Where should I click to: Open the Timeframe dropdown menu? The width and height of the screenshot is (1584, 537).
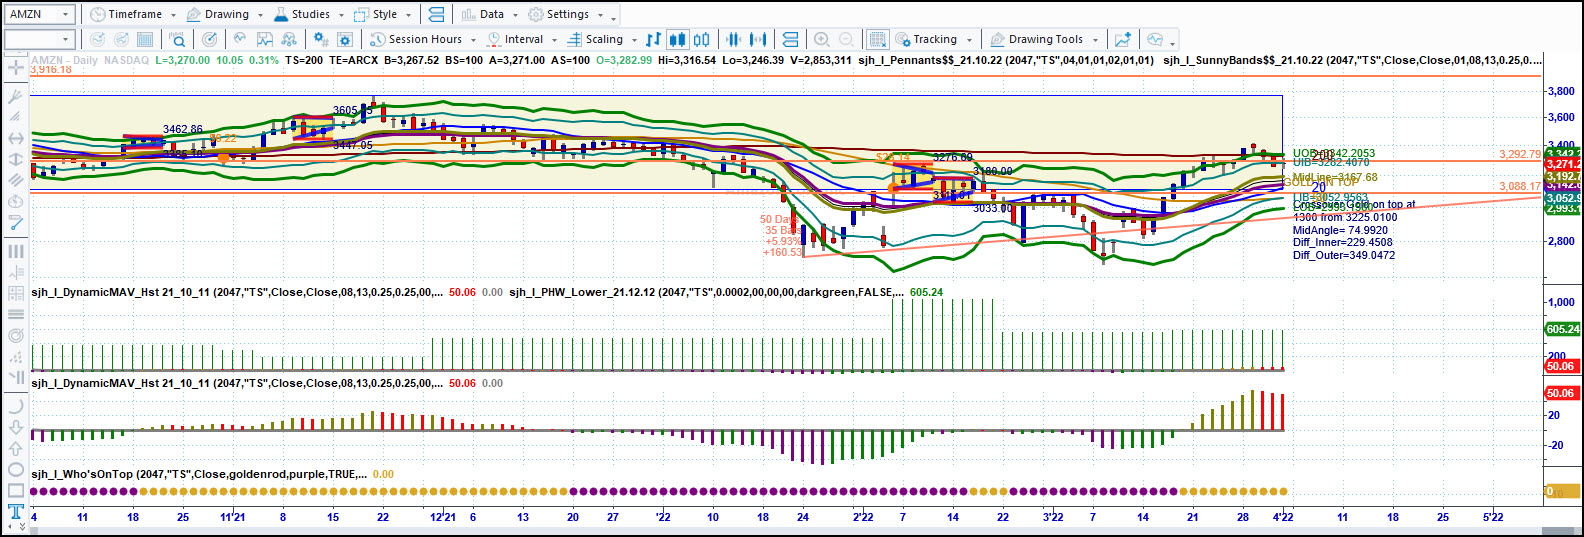click(133, 14)
